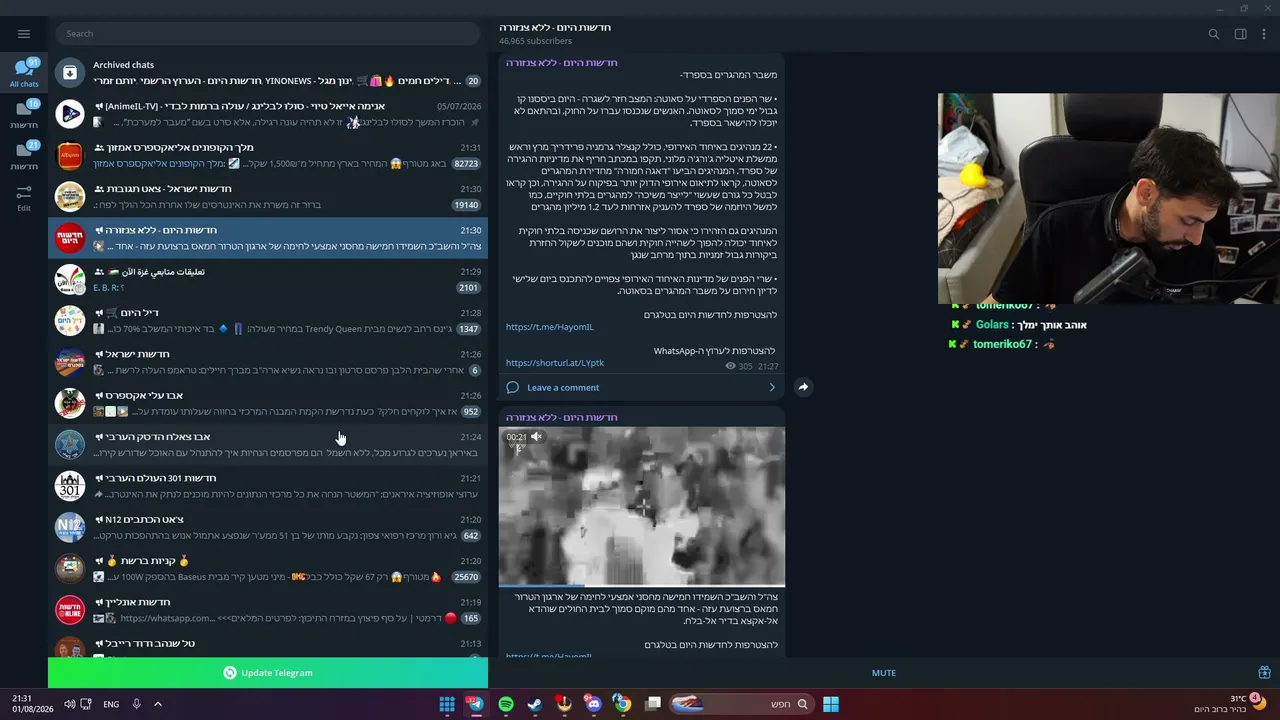Switch the ENG input language
Image resolution: width=1280 pixels, height=720 pixels.
(111, 704)
